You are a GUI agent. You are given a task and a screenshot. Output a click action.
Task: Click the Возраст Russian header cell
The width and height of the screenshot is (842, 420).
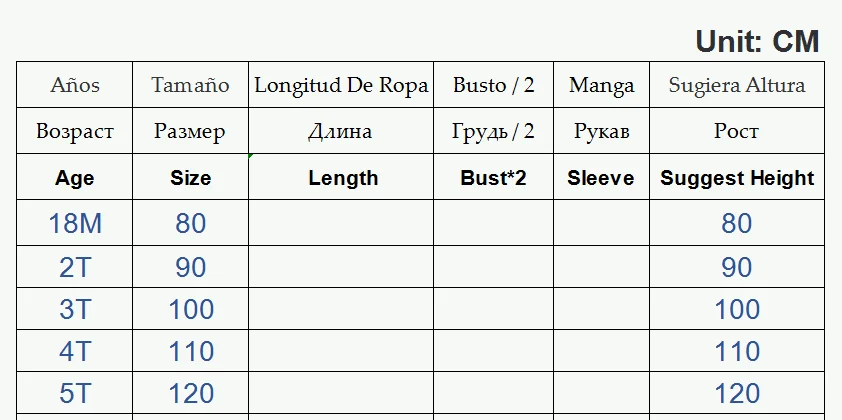[x=75, y=131]
